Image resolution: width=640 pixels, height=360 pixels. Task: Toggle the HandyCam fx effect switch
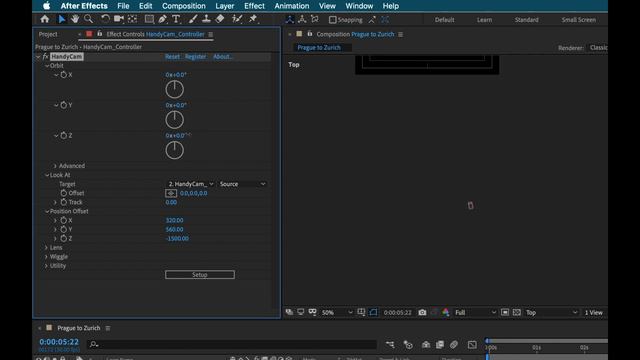click(x=46, y=57)
